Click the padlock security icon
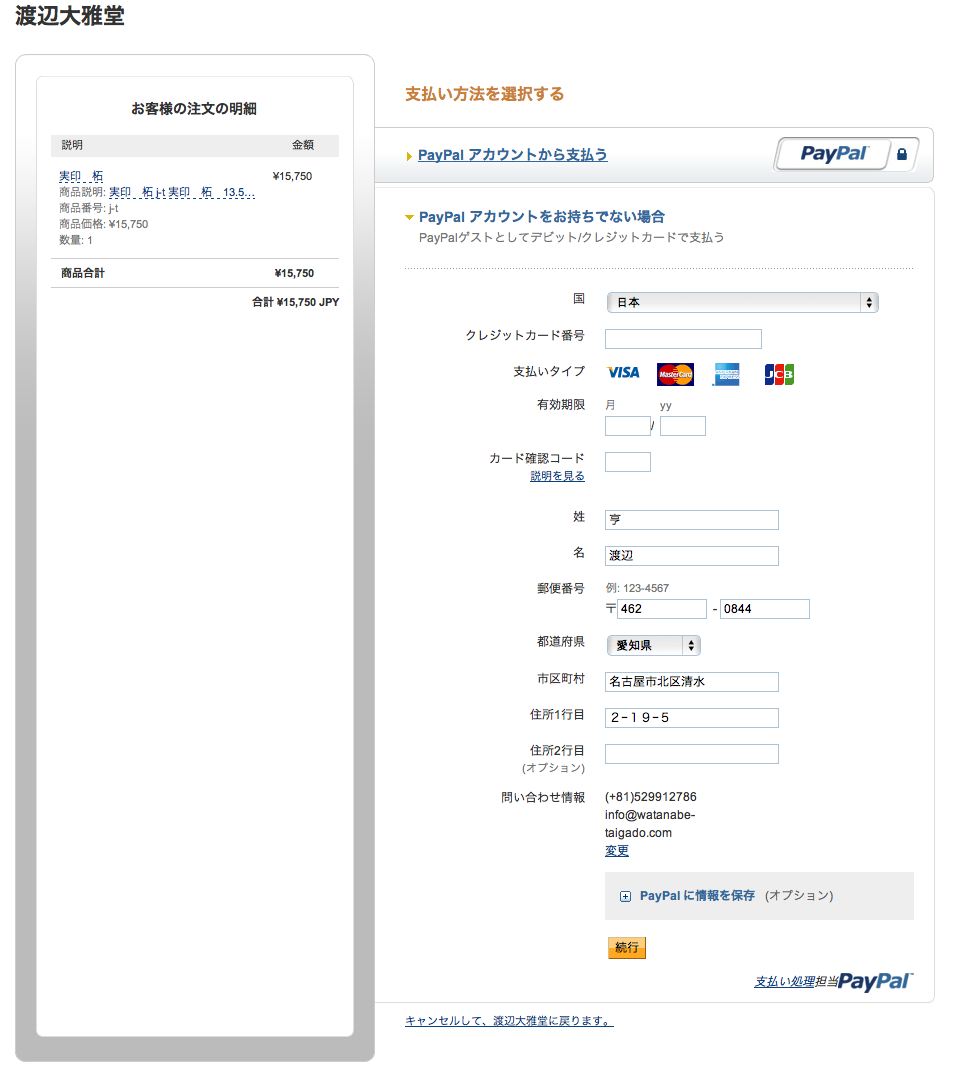Viewport: 958px width, 1067px height. tap(902, 154)
